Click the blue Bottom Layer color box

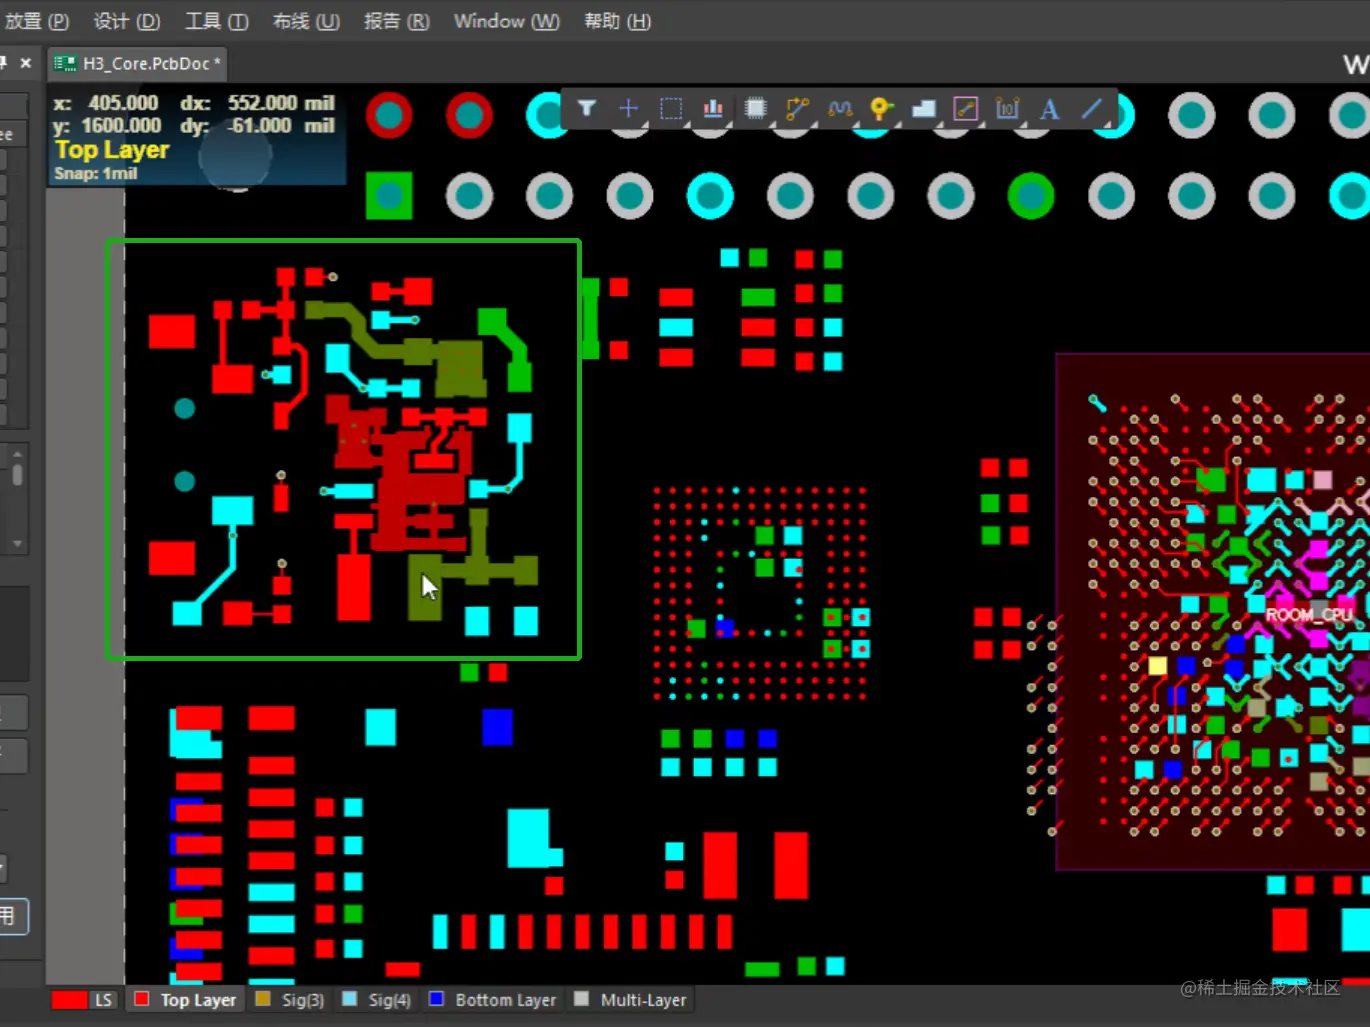(436, 999)
